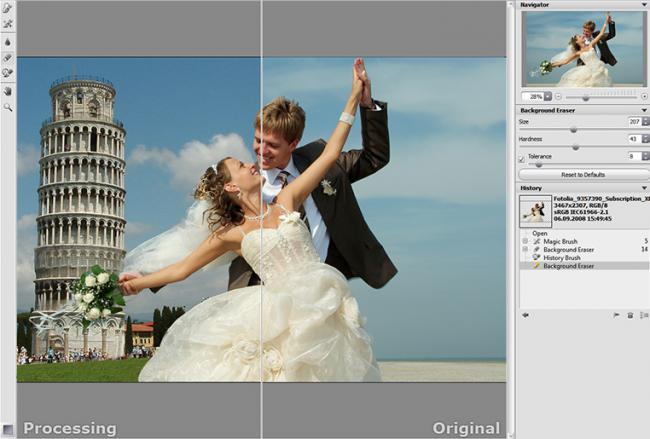Click the trash delete icon below History
This screenshot has height=439, width=650.
coord(630,315)
